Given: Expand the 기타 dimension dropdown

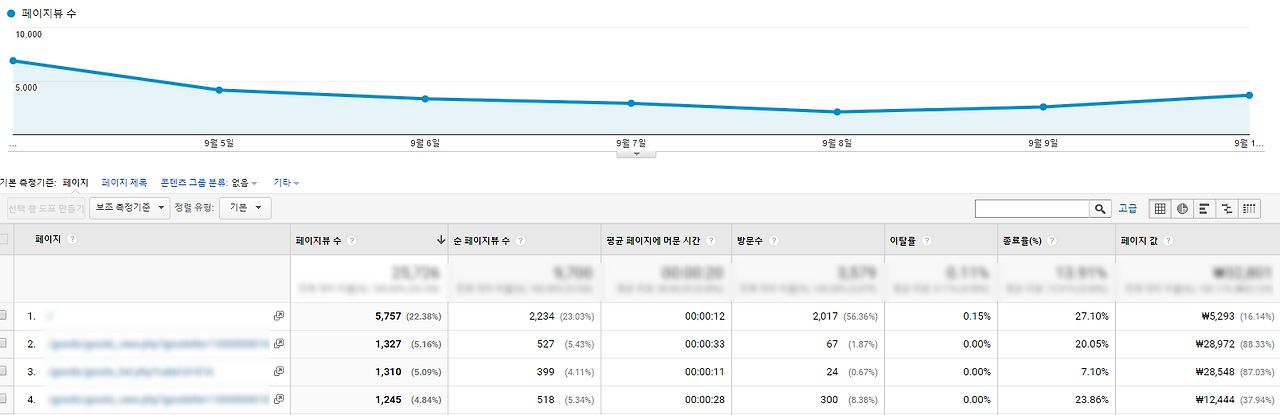Looking at the screenshot, I should [287, 183].
